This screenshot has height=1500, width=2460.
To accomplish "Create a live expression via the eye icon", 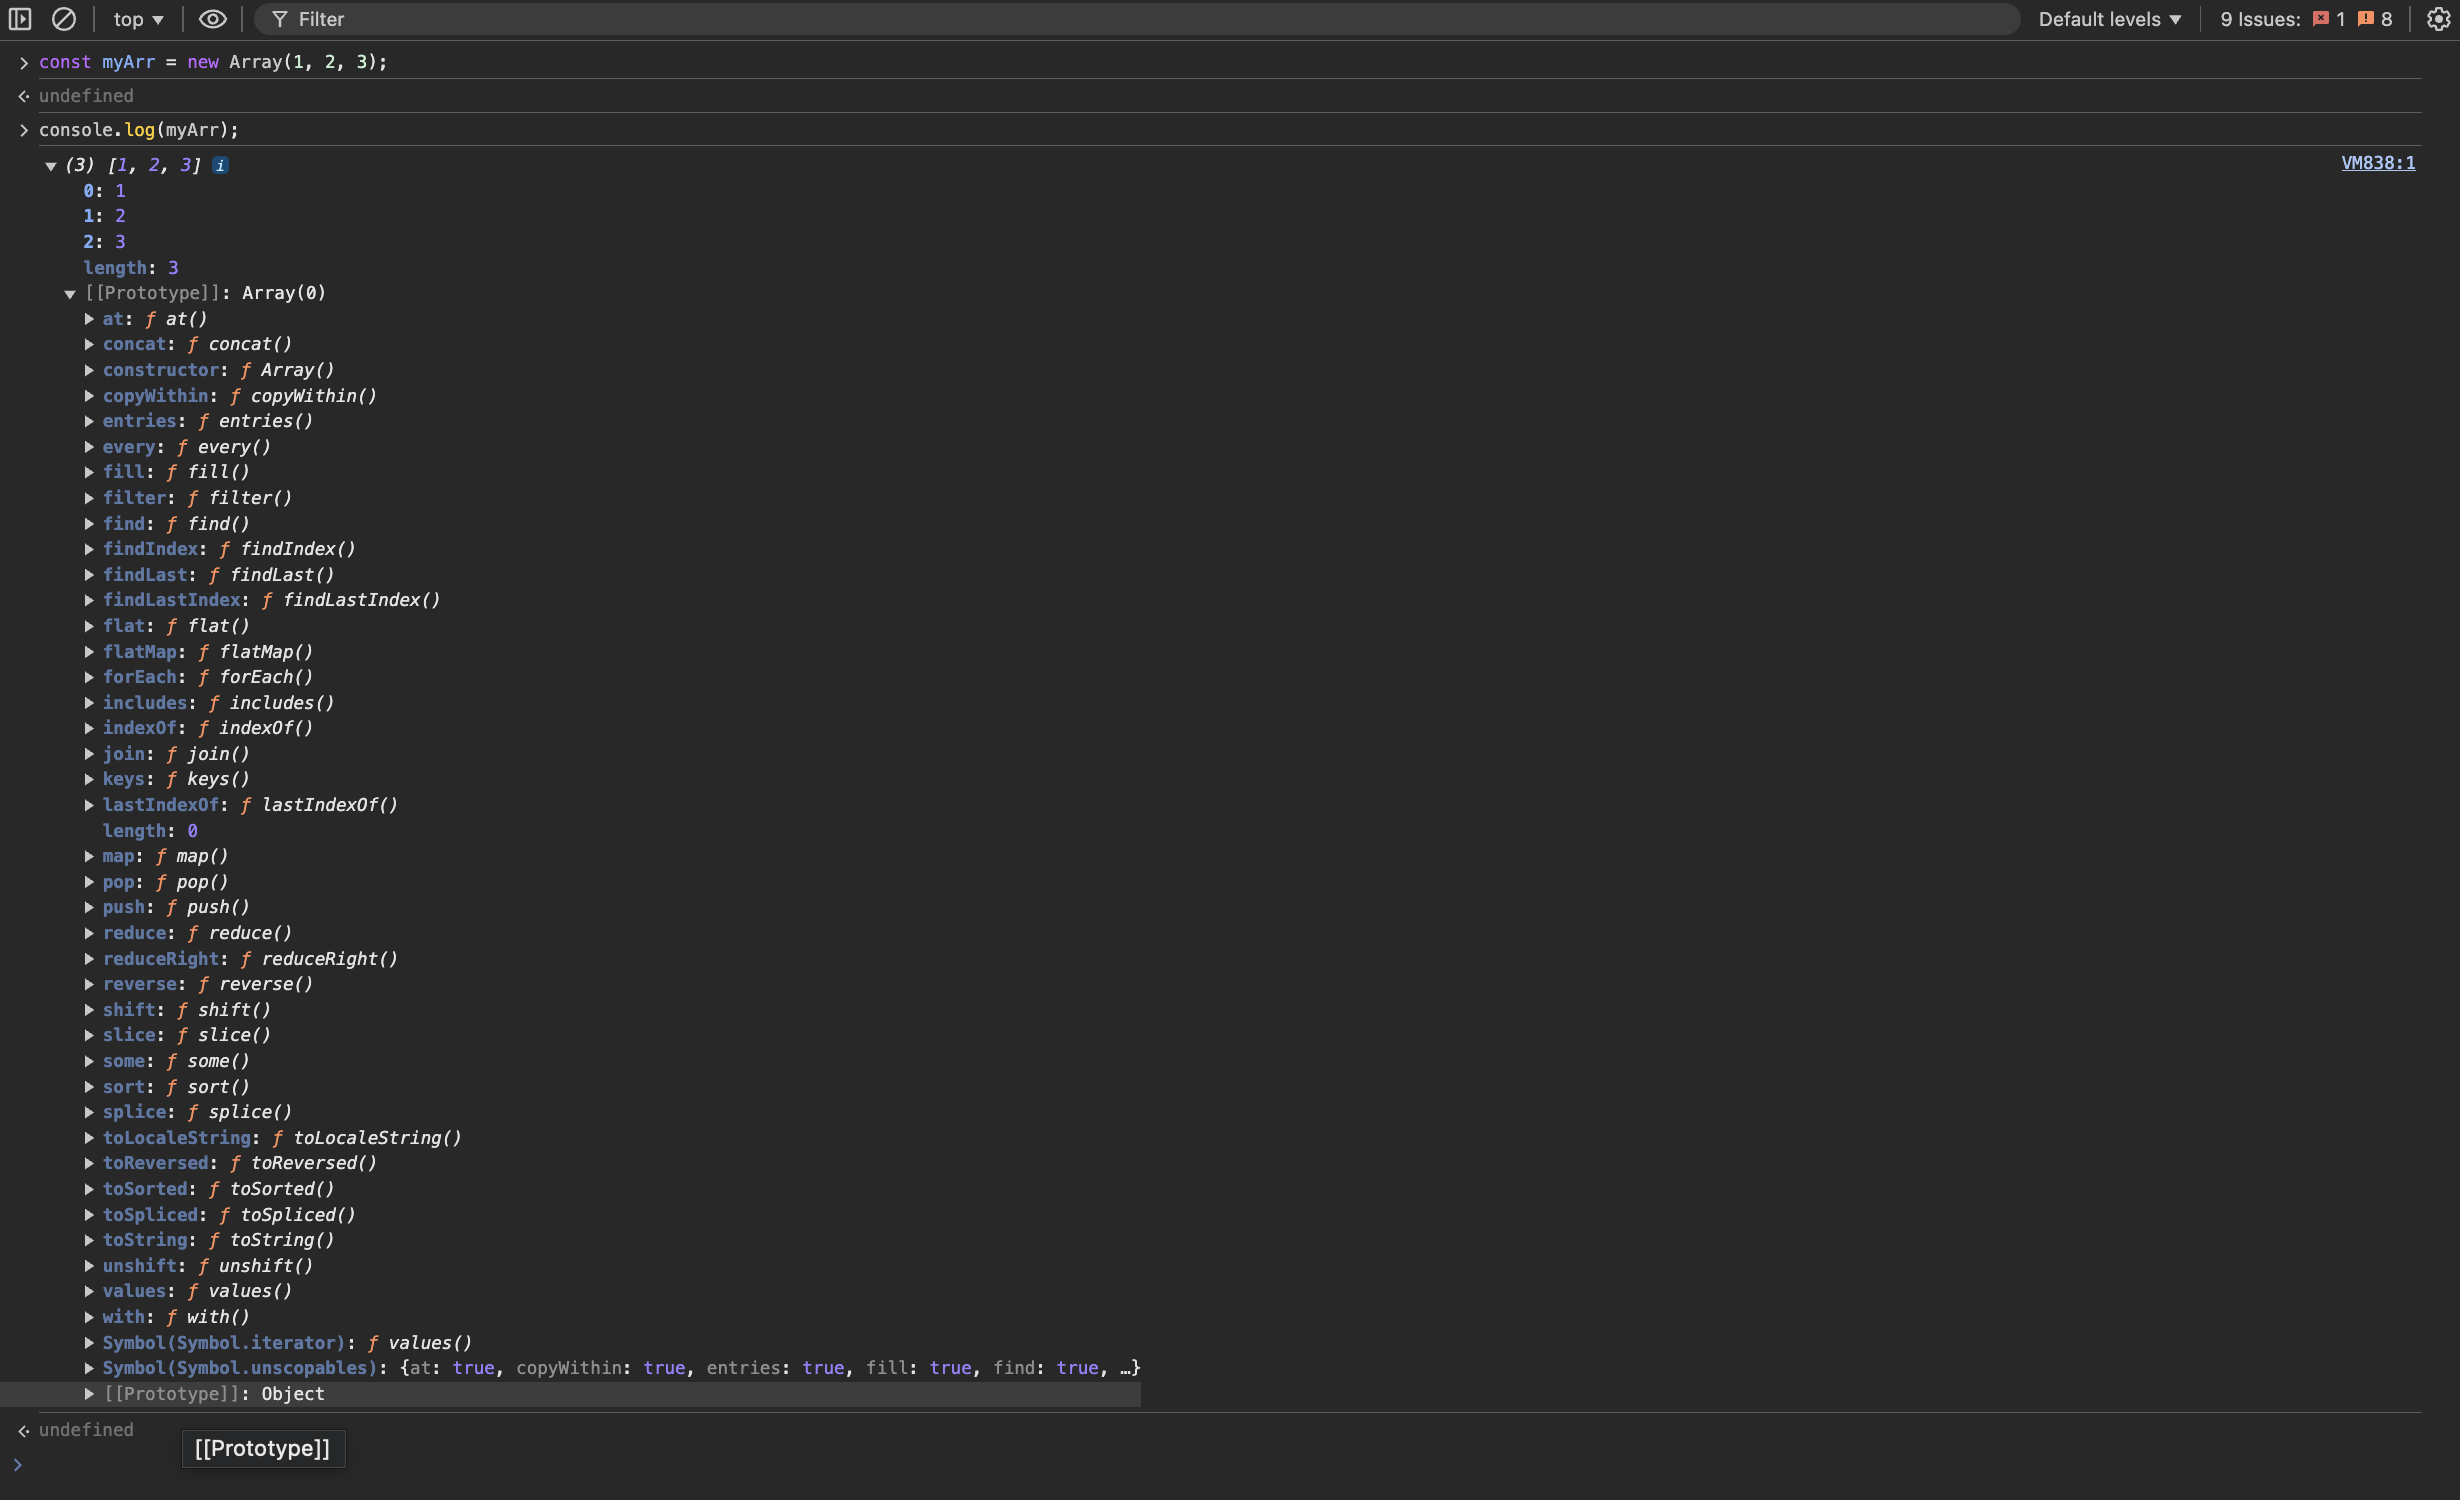I will coord(212,19).
